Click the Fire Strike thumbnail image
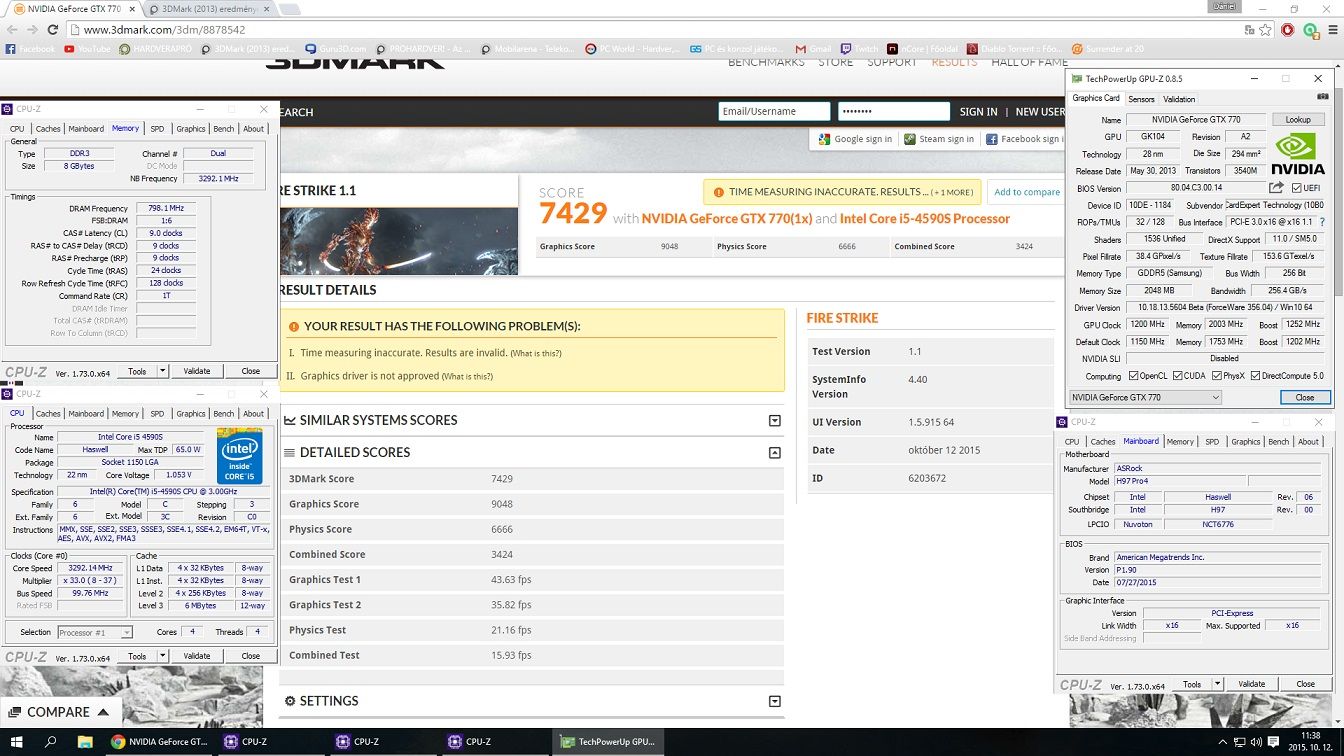The image size is (1344, 756). (399, 241)
